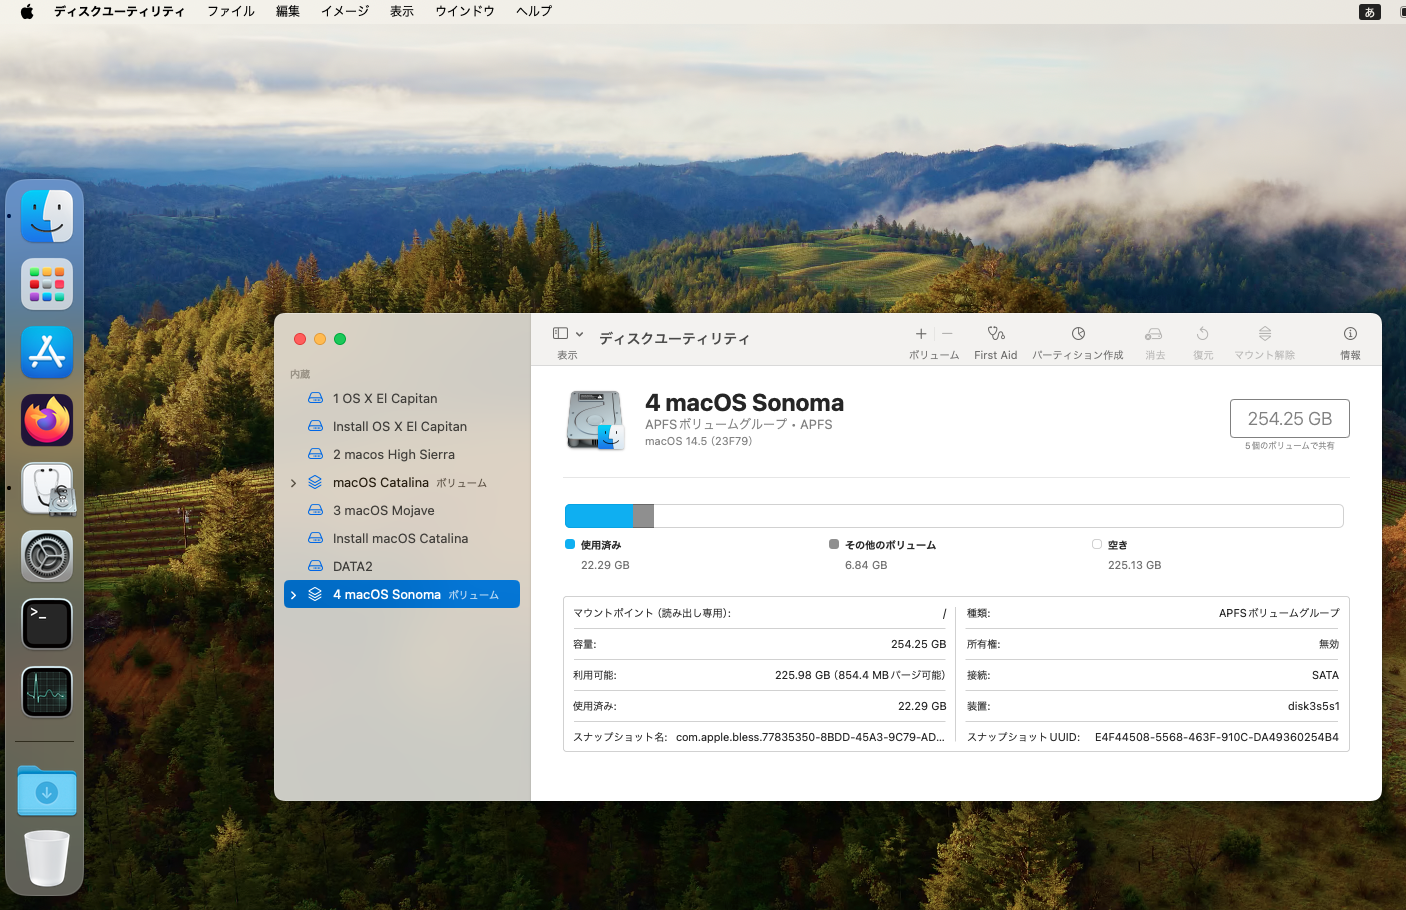Click the gray その他のボリューム legend swatch
Viewport: 1406px width, 910px height.
pyautogui.click(x=834, y=544)
